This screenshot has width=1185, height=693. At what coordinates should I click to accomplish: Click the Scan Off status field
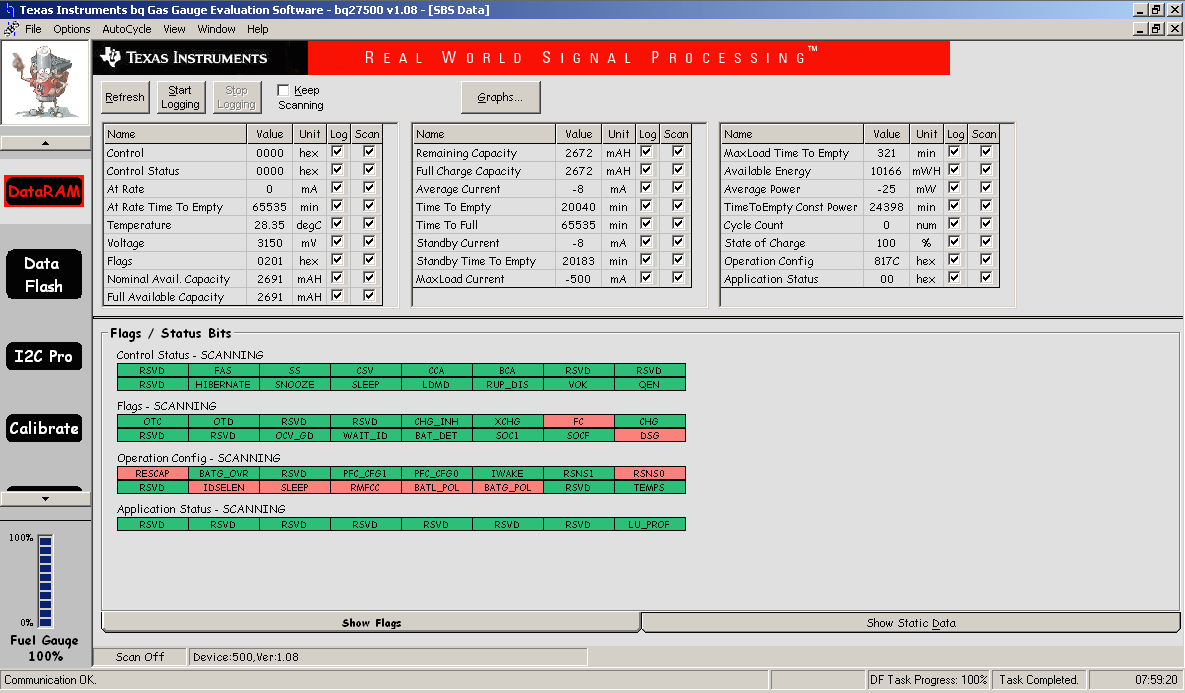pyautogui.click(x=140, y=657)
